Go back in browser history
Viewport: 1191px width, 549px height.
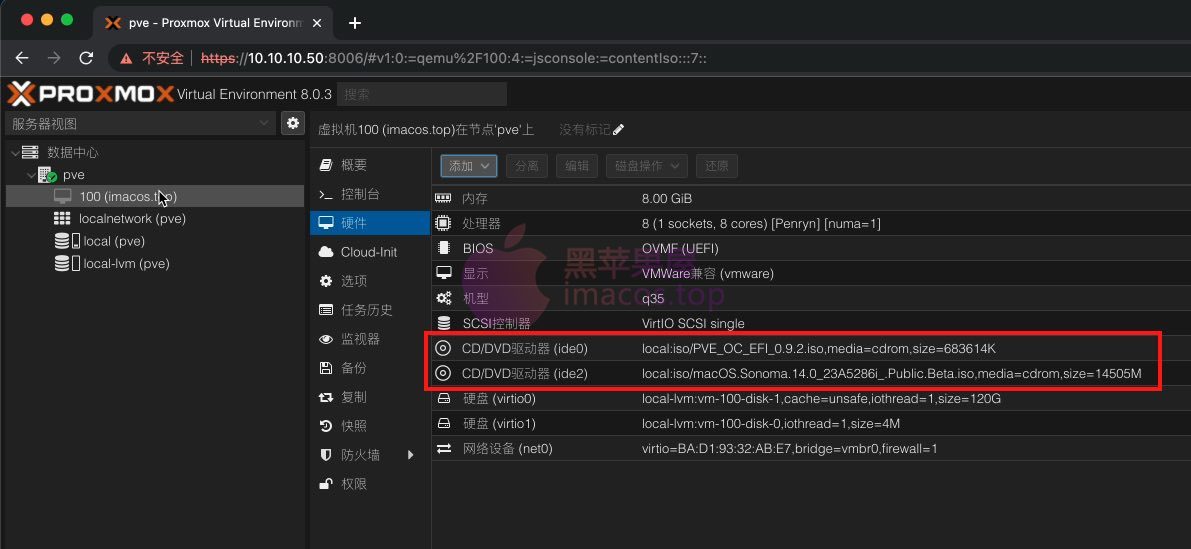click(x=22, y=58)
